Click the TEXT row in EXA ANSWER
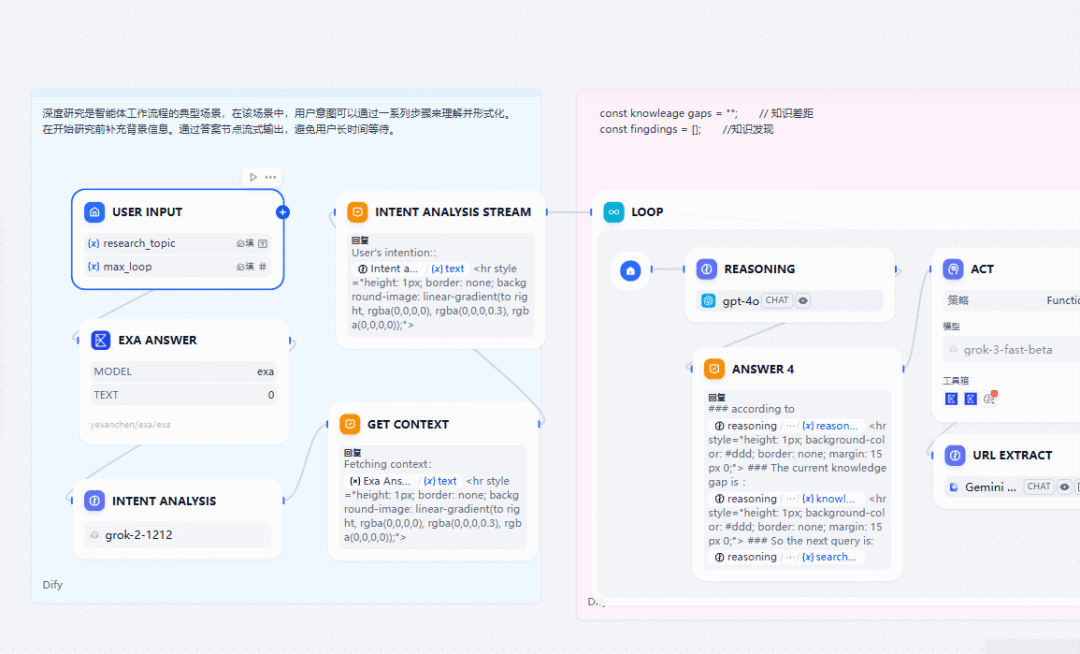The image size is (1080, 654). point(184,394)
